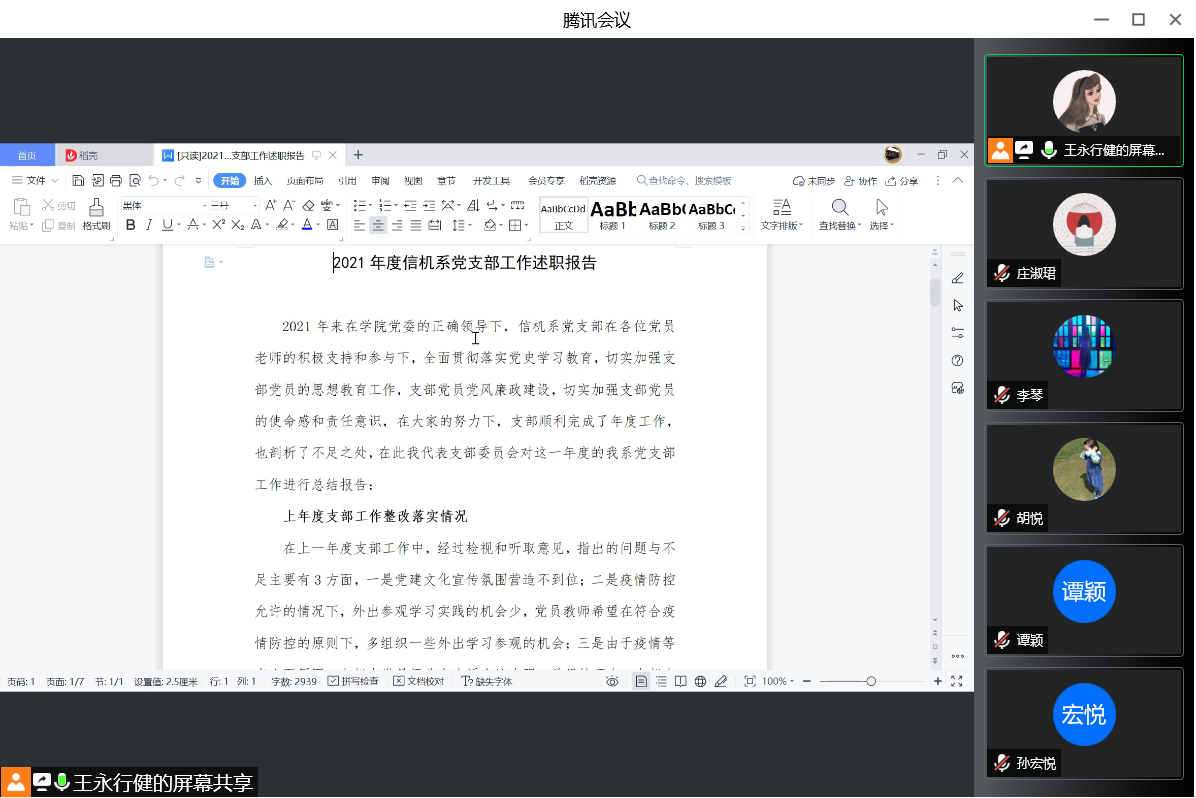This screenshot has width=1196, height=798.
Task: Select the center alignment icon
Action: click(x=378, y=225)
